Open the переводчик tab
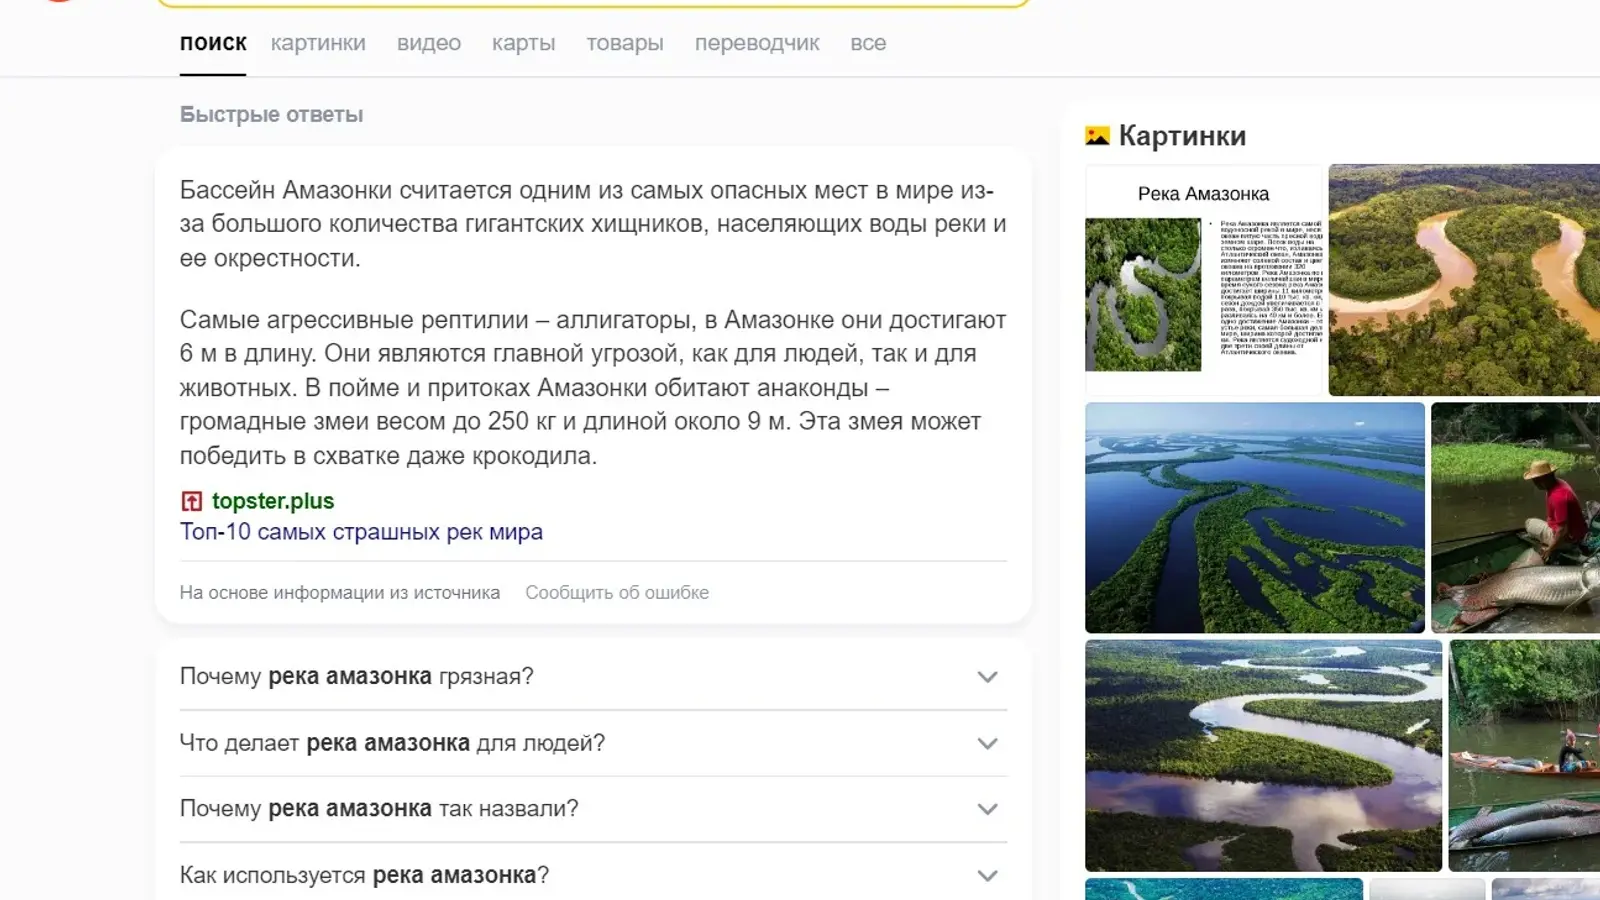1600x900 pixels. pos(757,43)
